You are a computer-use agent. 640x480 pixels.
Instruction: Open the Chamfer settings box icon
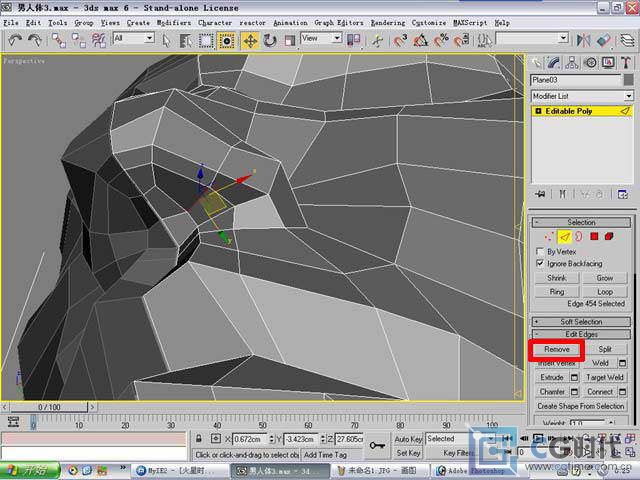574,392
